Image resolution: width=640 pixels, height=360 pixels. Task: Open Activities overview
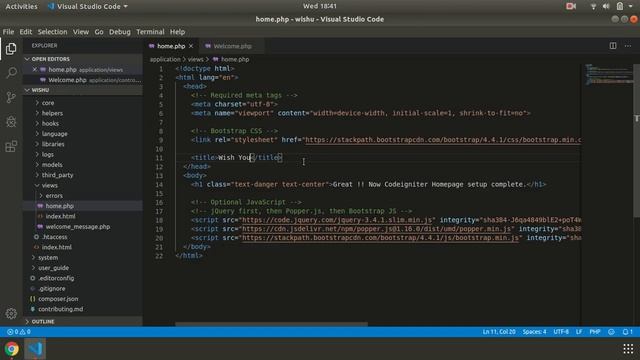[x=21, y=6]
